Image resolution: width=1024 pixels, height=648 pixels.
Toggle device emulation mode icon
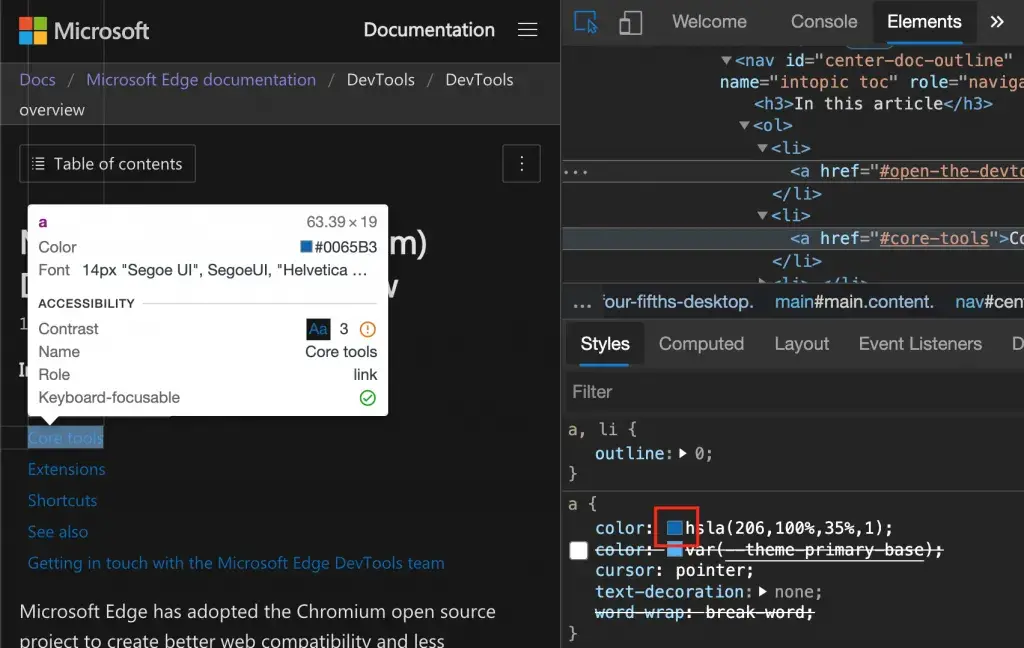(x=630, y=23)
